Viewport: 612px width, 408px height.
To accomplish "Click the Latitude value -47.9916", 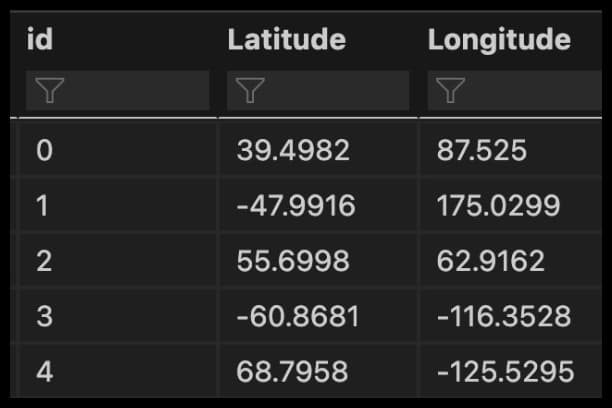I will point(296,206).
